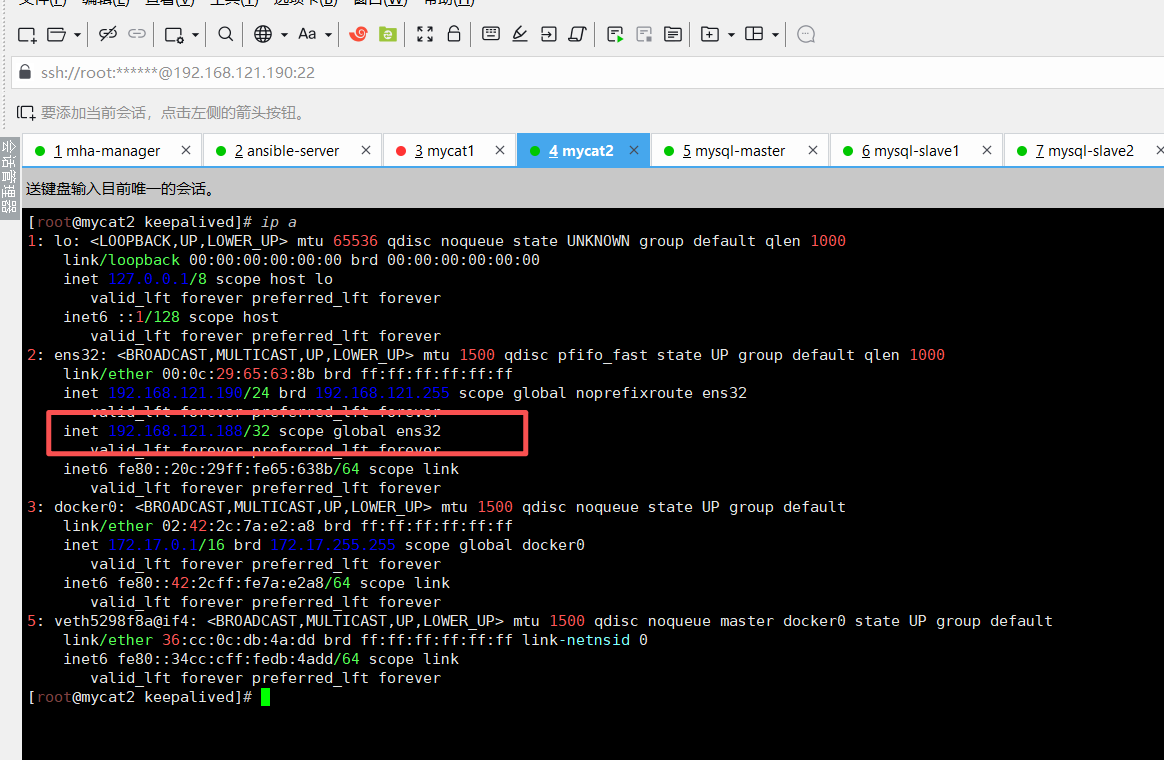Viewport: 1164px width, 760px height.
Task: Launch the red swirl Xmanager icon
Action: tap(359, 34)
